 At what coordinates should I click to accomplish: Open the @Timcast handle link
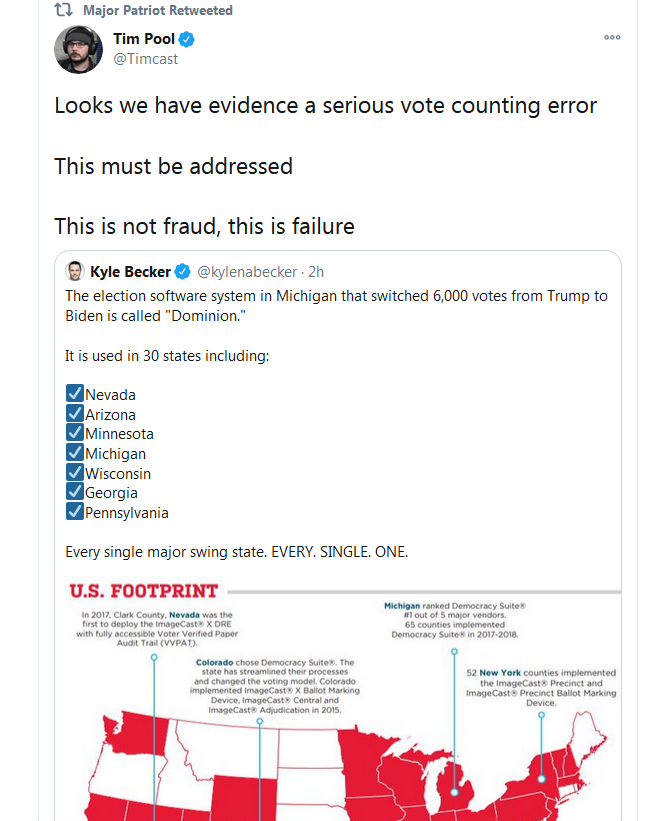146,59
